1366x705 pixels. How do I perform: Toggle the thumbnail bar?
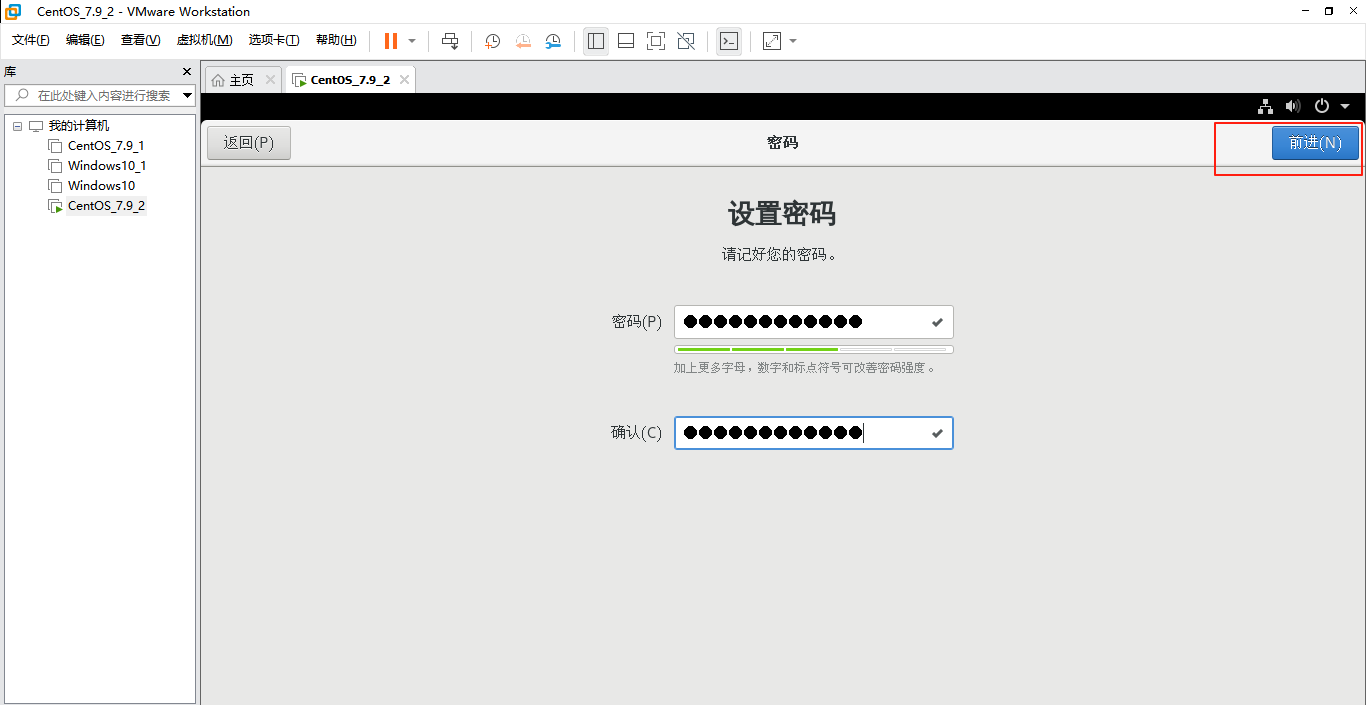[626, 41]
